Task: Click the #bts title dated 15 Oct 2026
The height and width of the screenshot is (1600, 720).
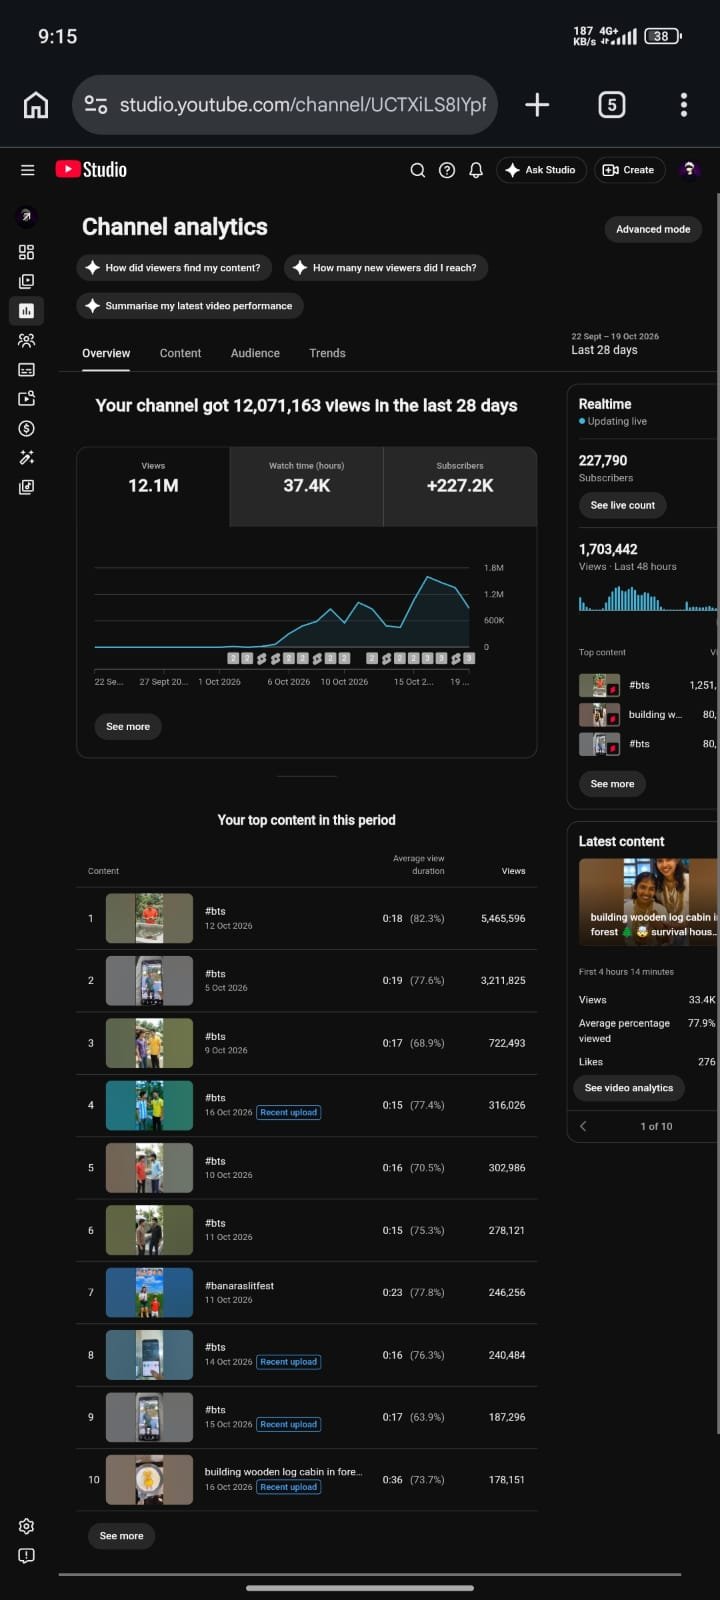Action: pos(215,1410)
